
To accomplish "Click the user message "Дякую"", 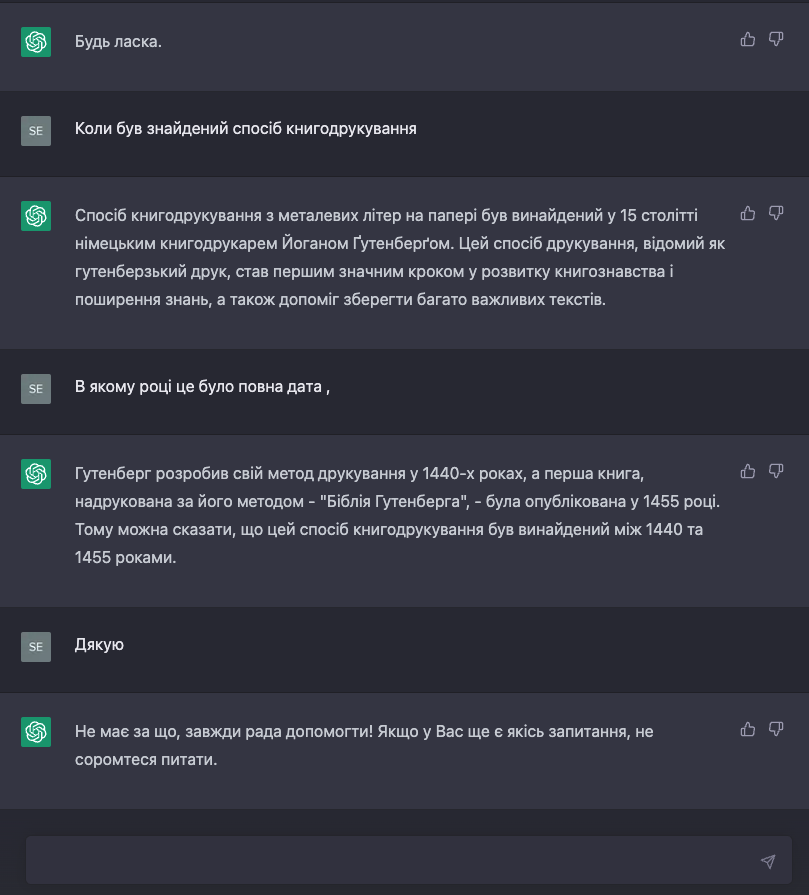I will (x=99, y=645).
